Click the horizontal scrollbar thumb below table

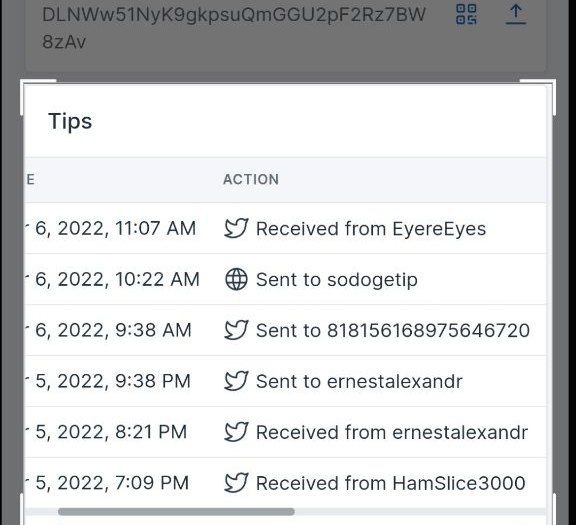tap(176, 511)
